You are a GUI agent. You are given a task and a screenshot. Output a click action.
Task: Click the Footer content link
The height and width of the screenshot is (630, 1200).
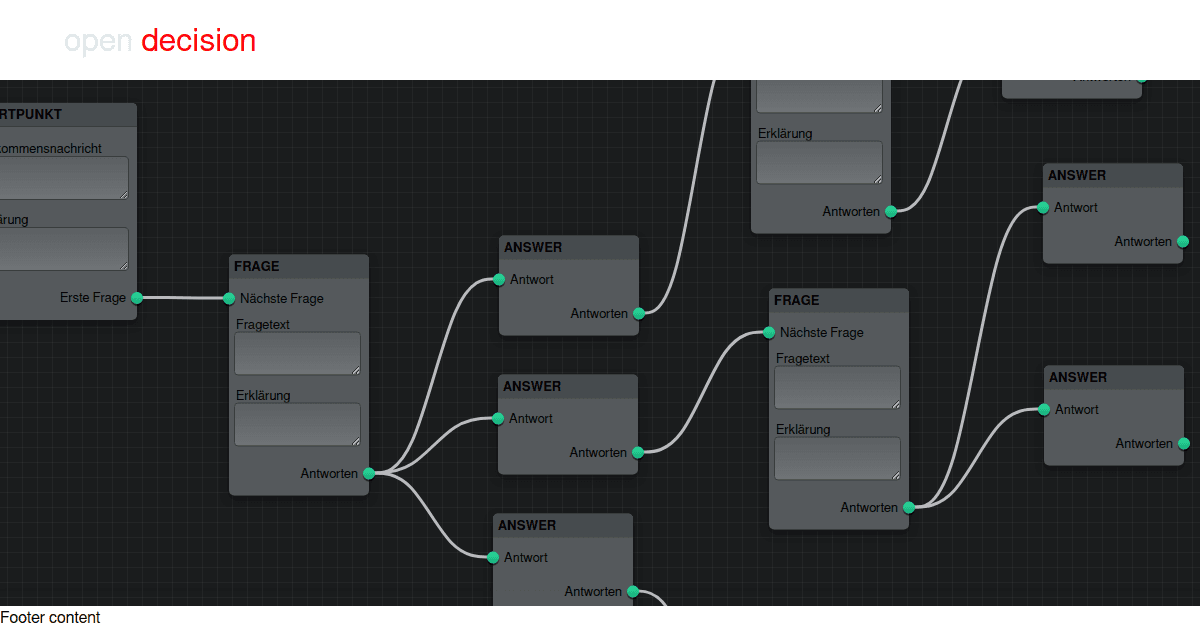tap(50, 617)
